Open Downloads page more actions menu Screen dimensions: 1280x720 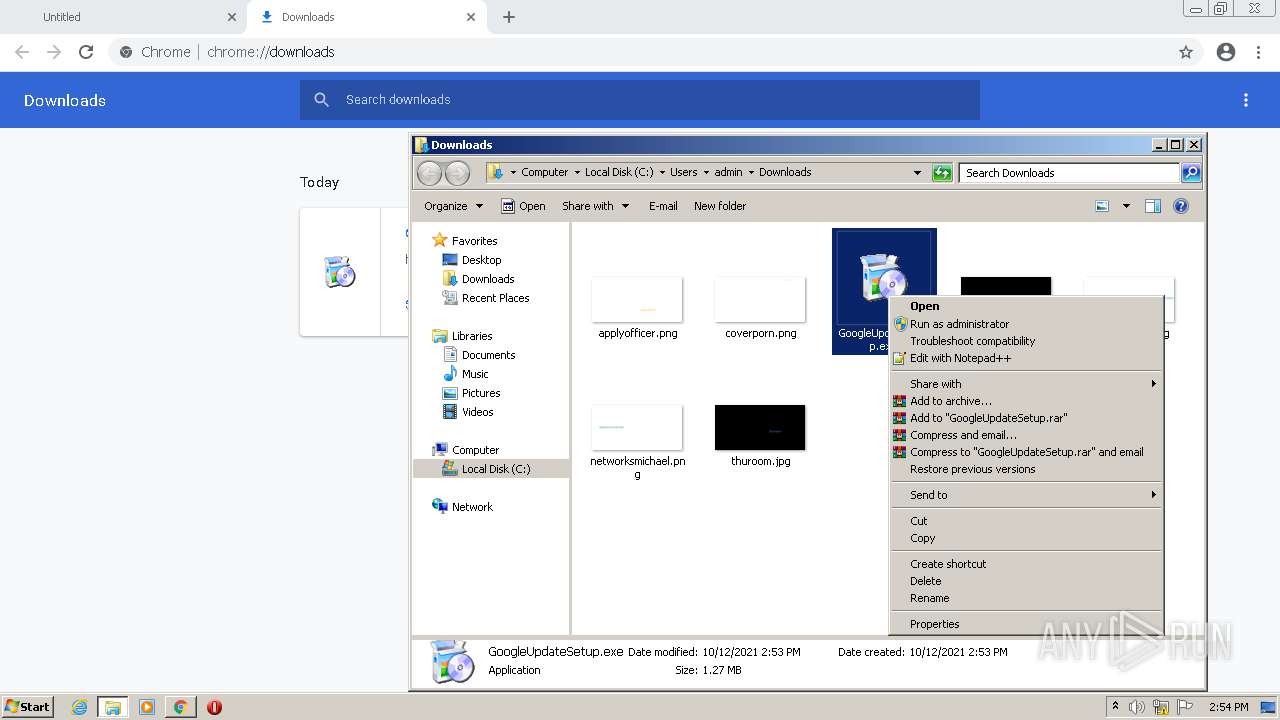pyautogui.click(x=1246, y=100)
